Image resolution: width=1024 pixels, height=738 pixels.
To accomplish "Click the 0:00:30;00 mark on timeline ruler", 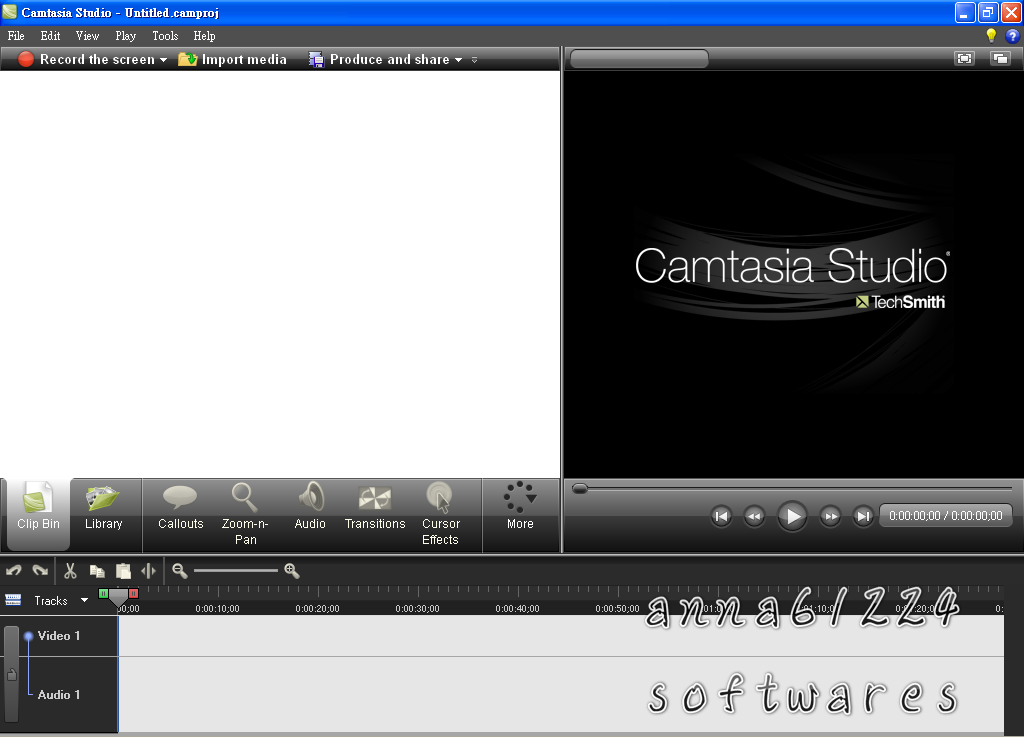I will click(417, 609).
